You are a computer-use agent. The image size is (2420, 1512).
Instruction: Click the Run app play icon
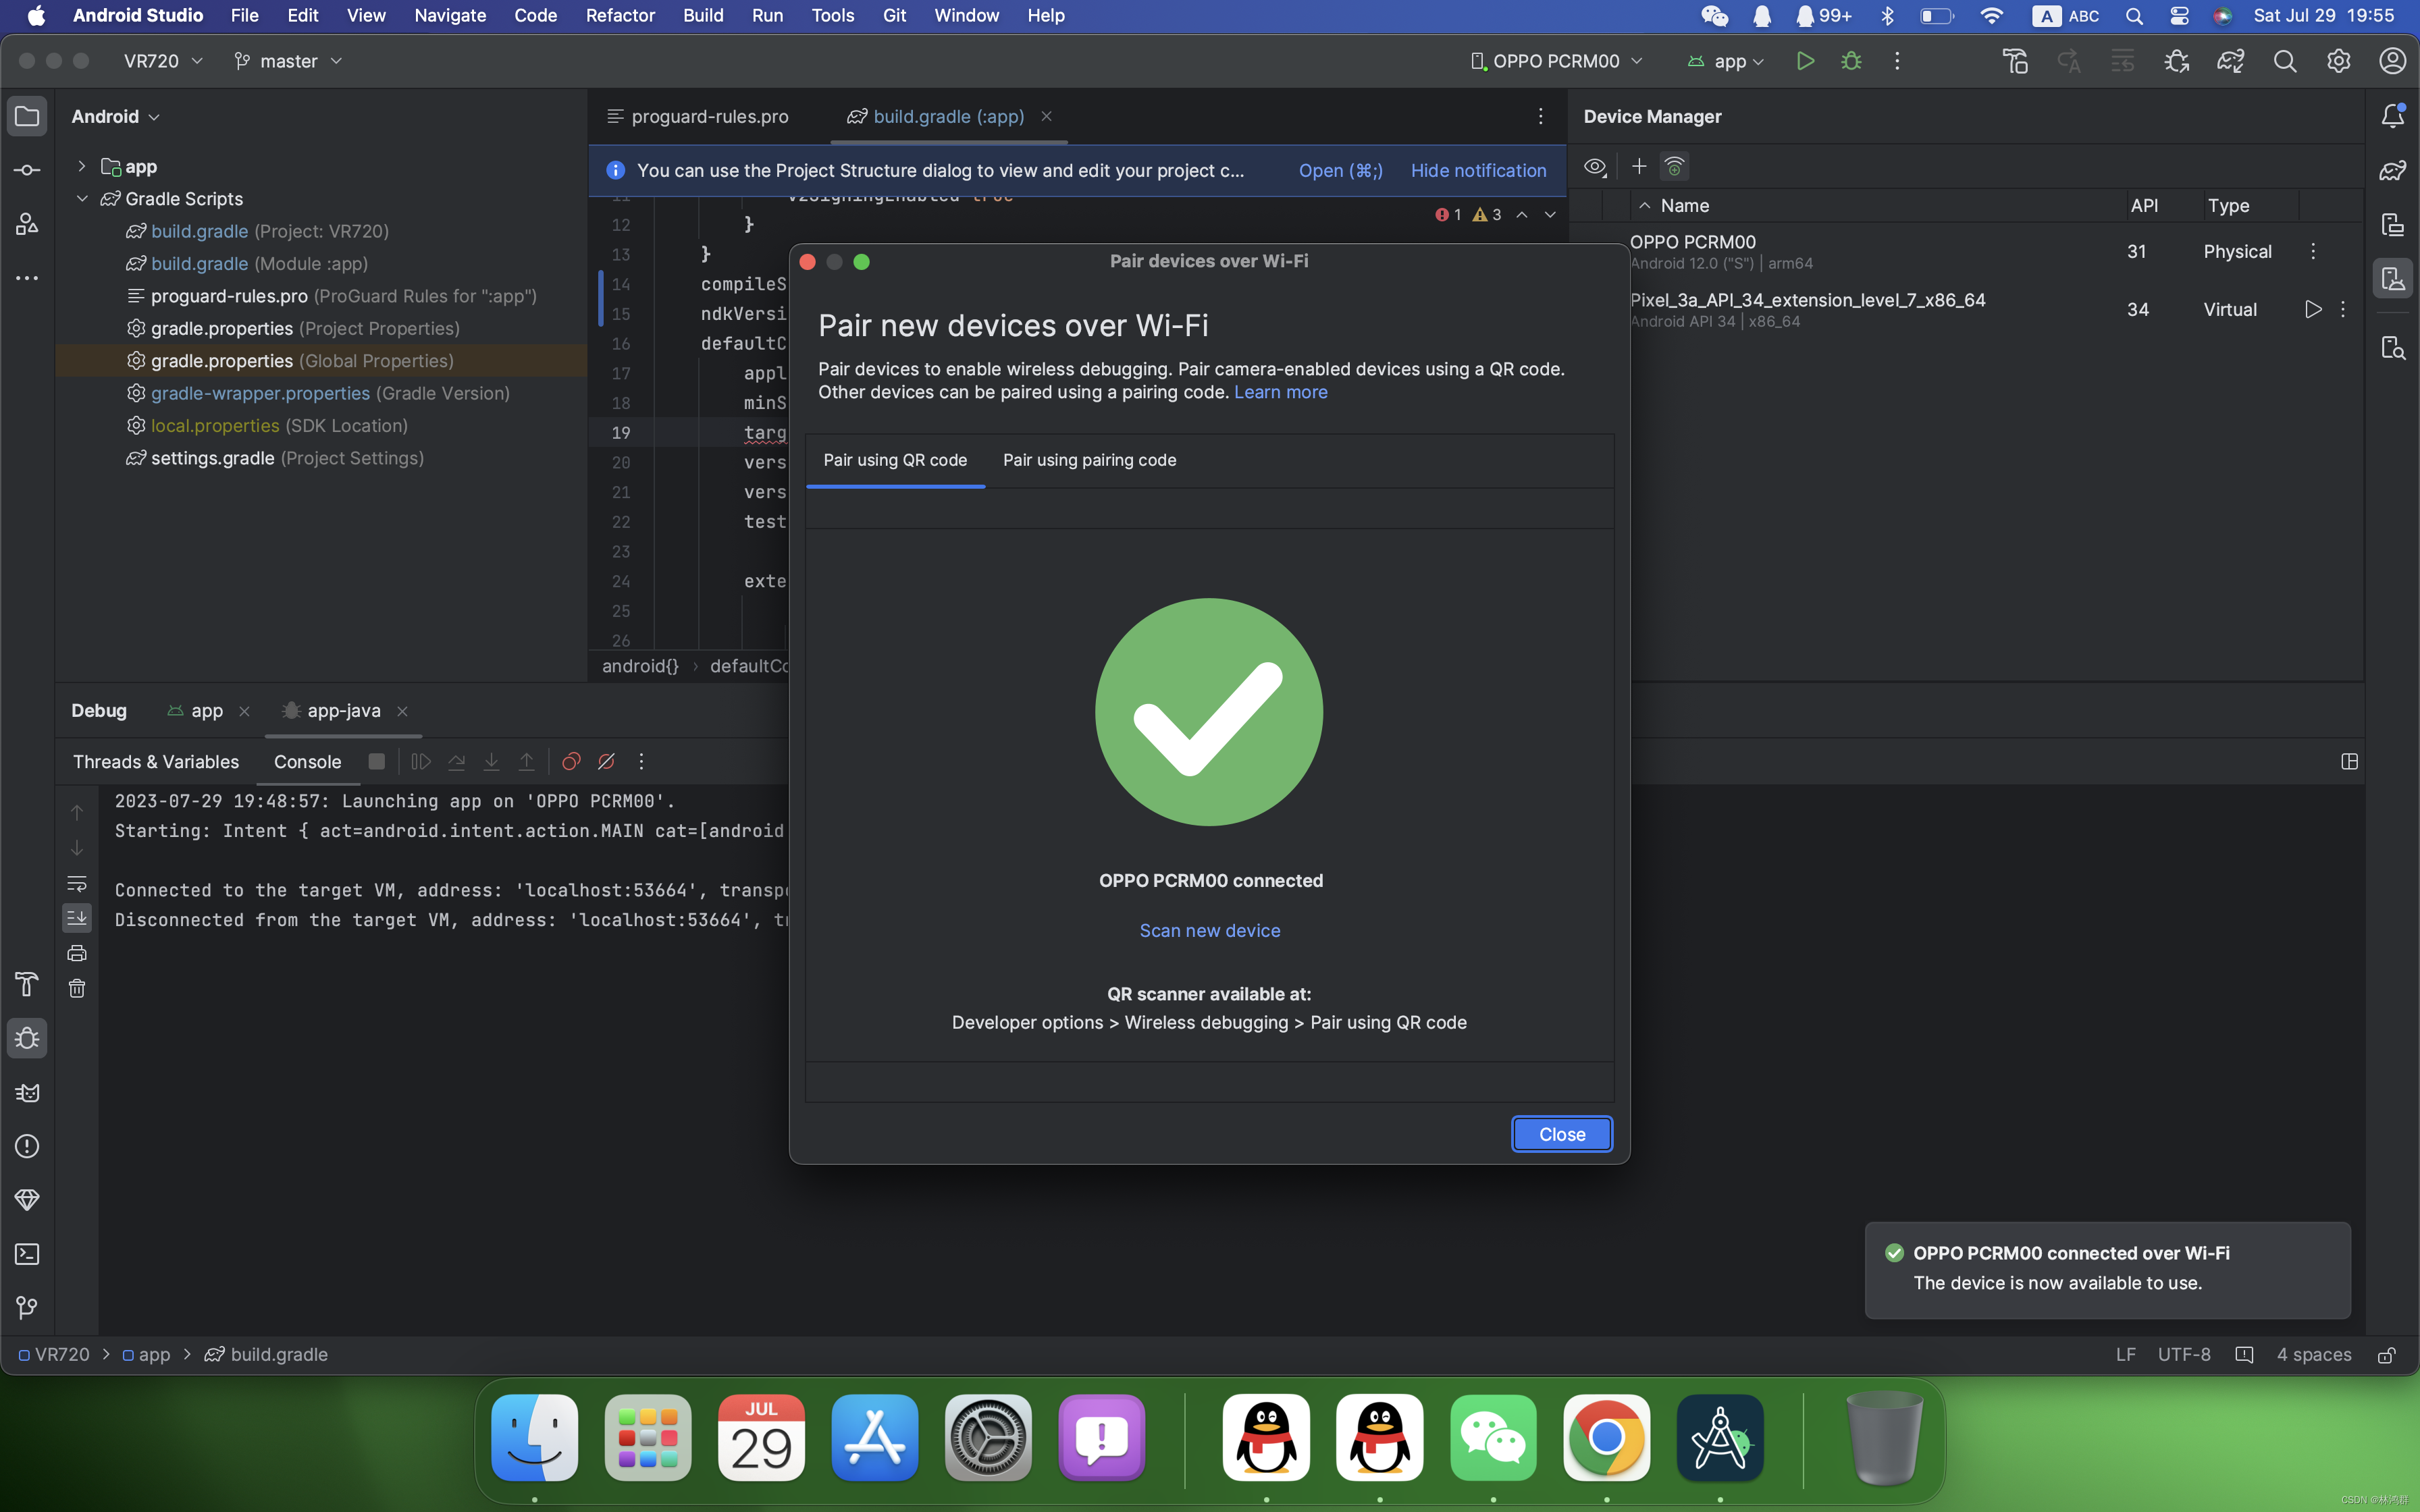click(1805, 61)
